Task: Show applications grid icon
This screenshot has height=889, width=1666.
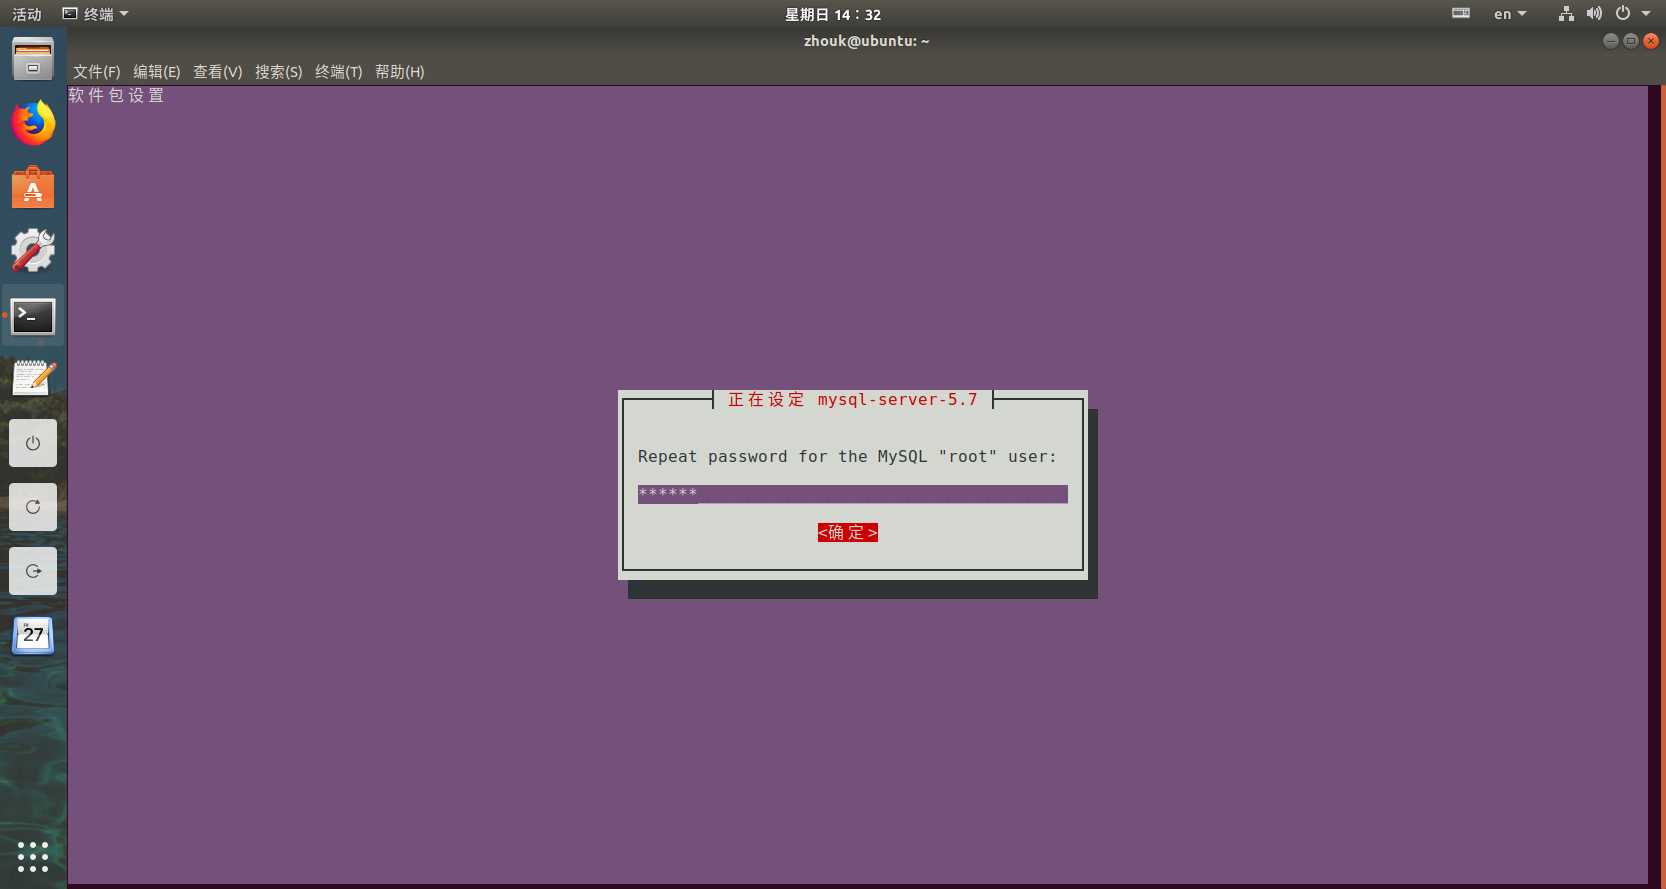Action: (33, 857)
